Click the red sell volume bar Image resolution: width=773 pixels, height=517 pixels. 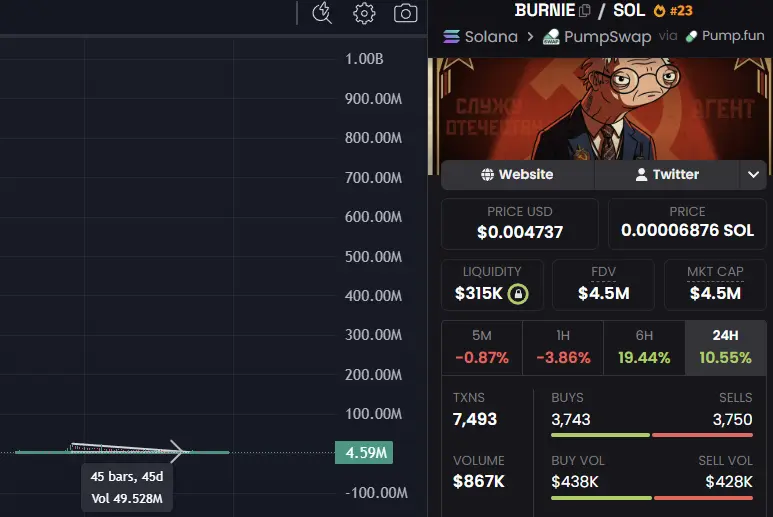coord(703,498)
